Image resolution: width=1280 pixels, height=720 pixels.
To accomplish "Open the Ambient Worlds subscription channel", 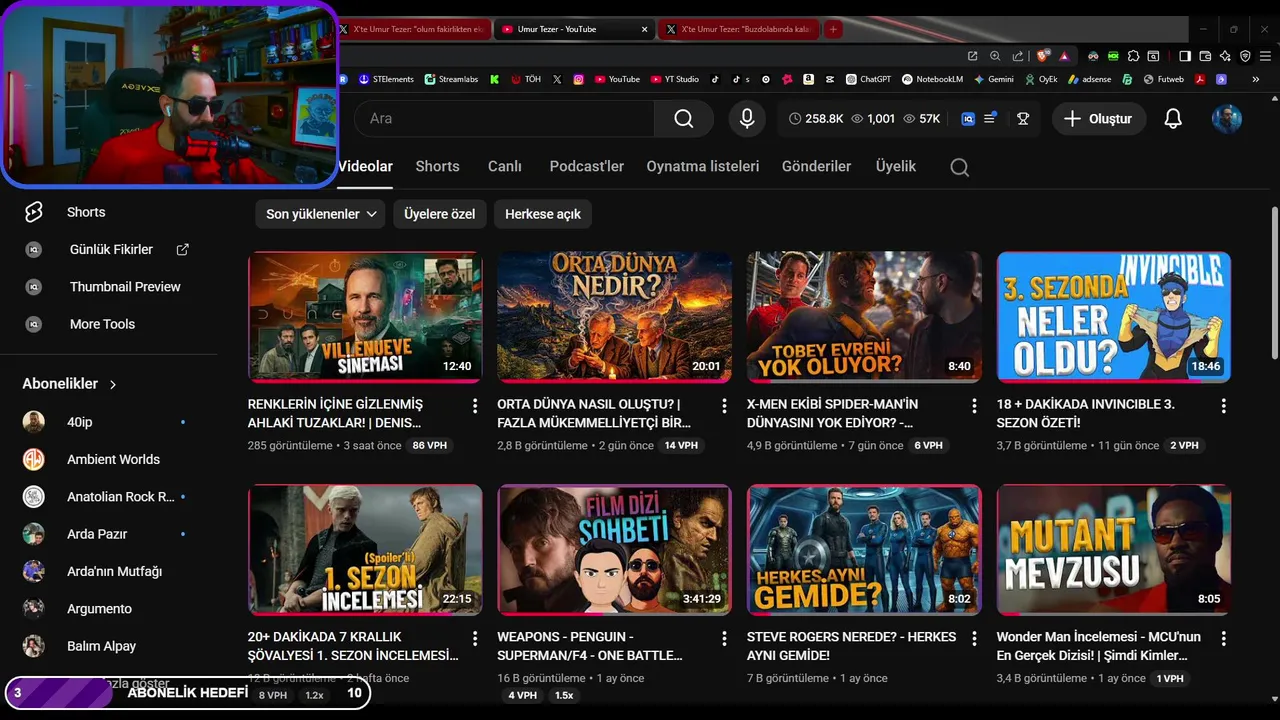I will 113,459.
